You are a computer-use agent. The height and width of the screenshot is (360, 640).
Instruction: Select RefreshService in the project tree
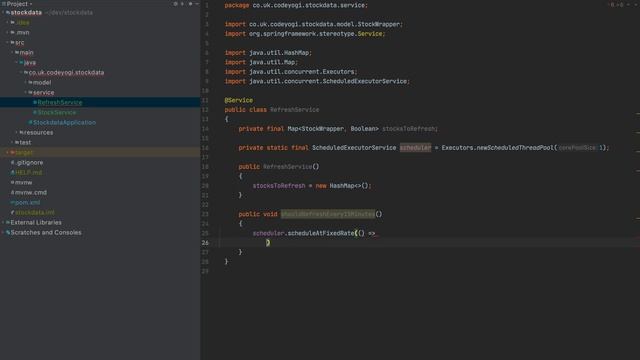(x=60, y=102)
